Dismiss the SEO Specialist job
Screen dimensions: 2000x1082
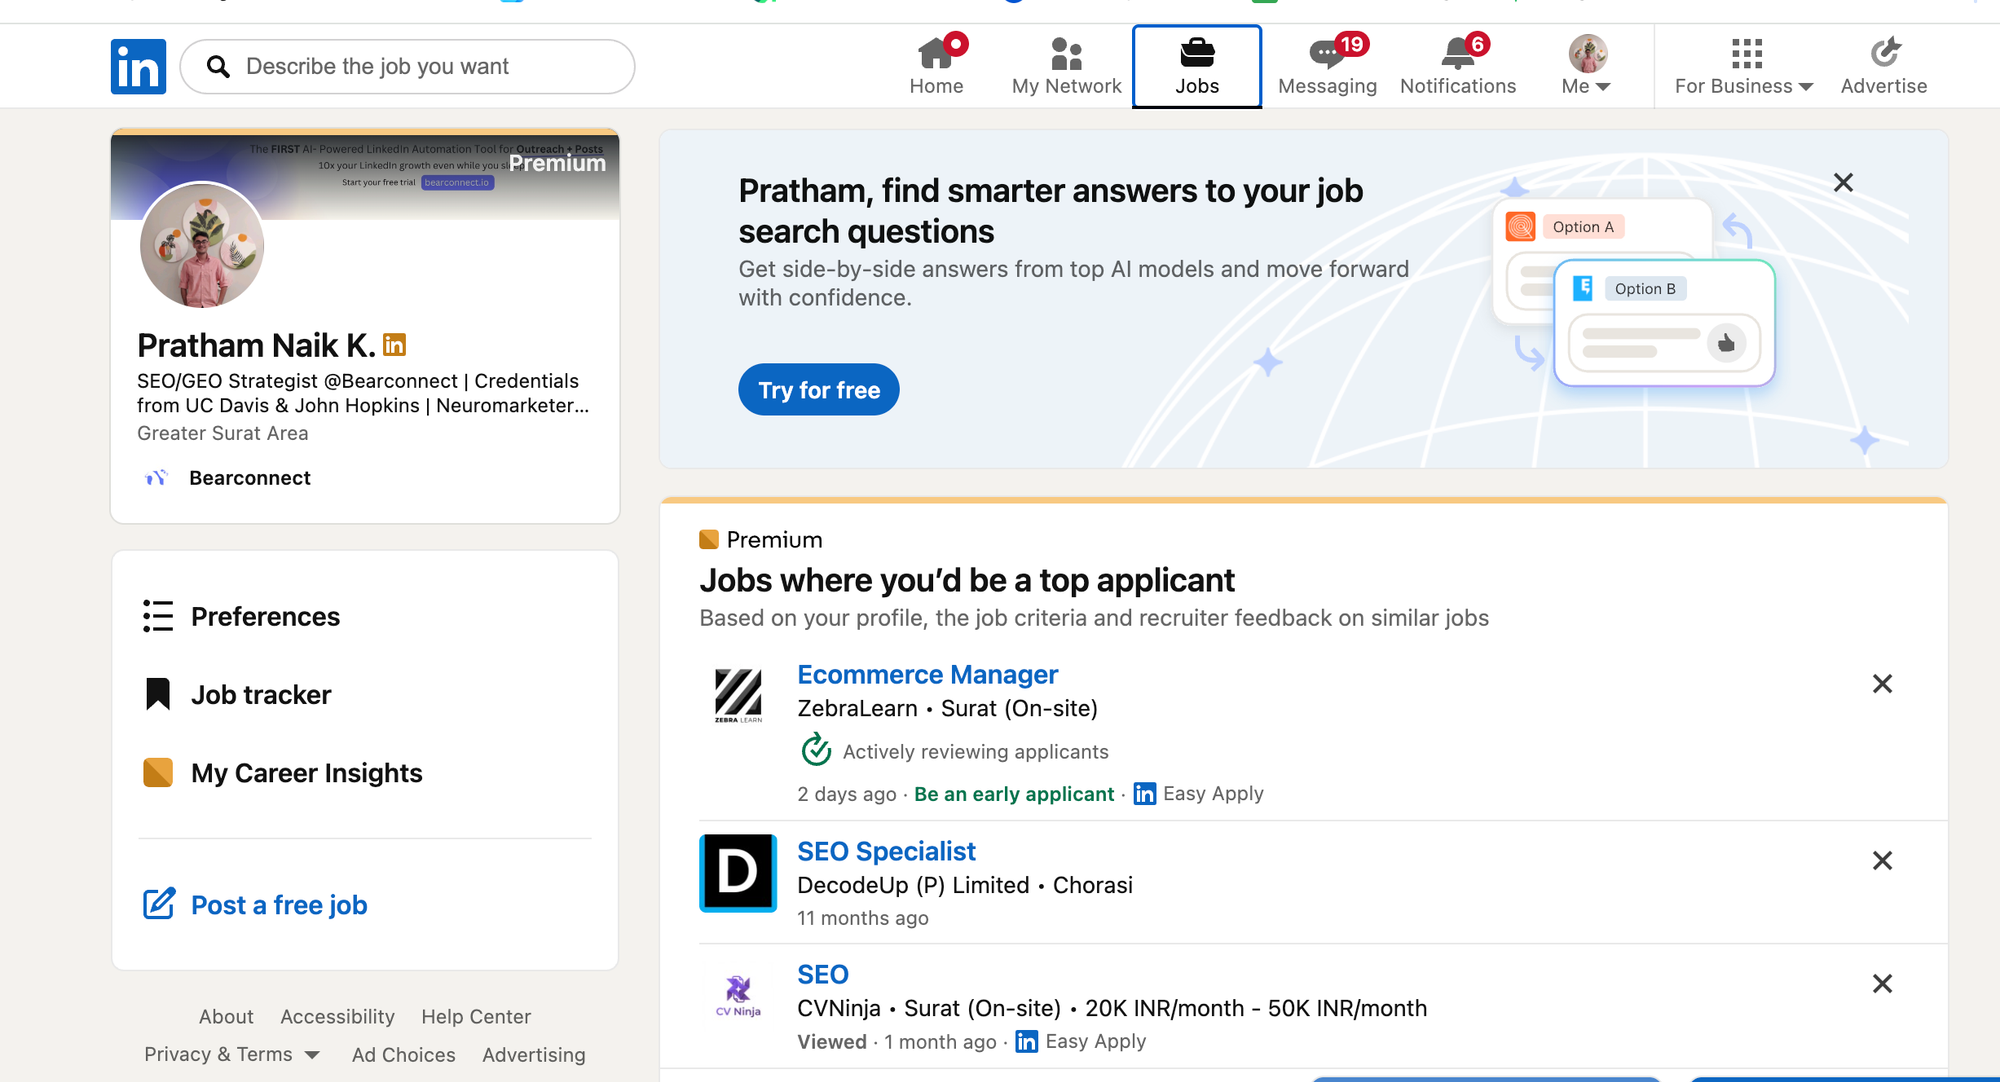tap(1882, 860)
